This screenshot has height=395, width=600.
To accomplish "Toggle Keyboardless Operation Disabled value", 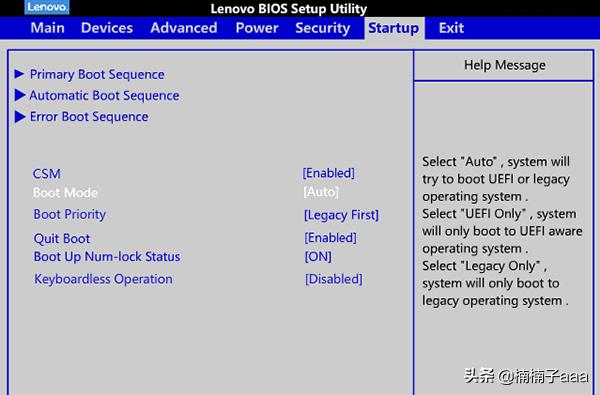I will coord(333,279).
